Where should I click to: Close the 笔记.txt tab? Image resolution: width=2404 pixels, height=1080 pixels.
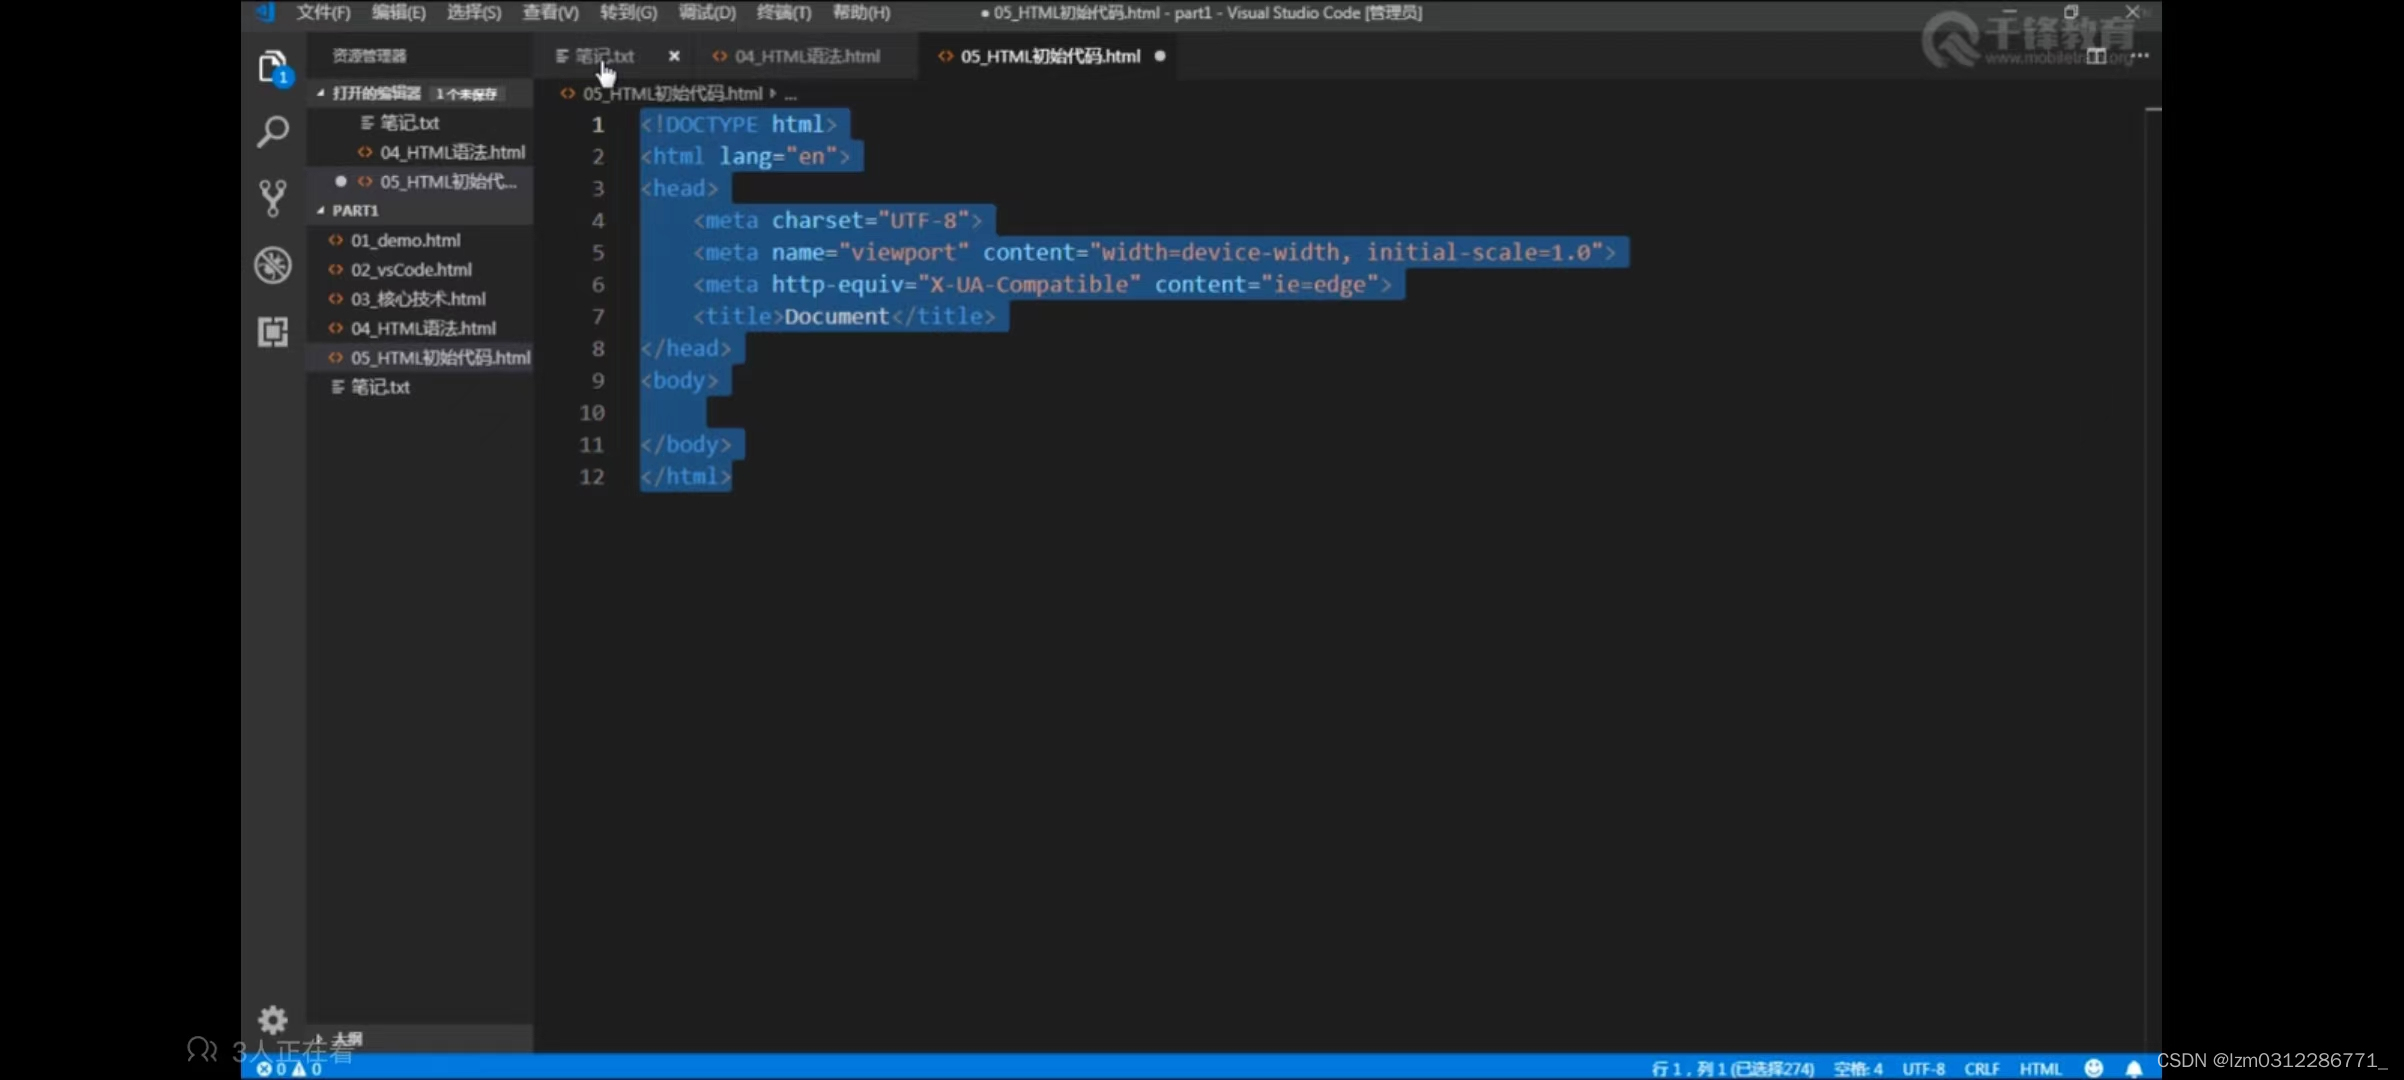pyautogui.click(x=674, y=56)
